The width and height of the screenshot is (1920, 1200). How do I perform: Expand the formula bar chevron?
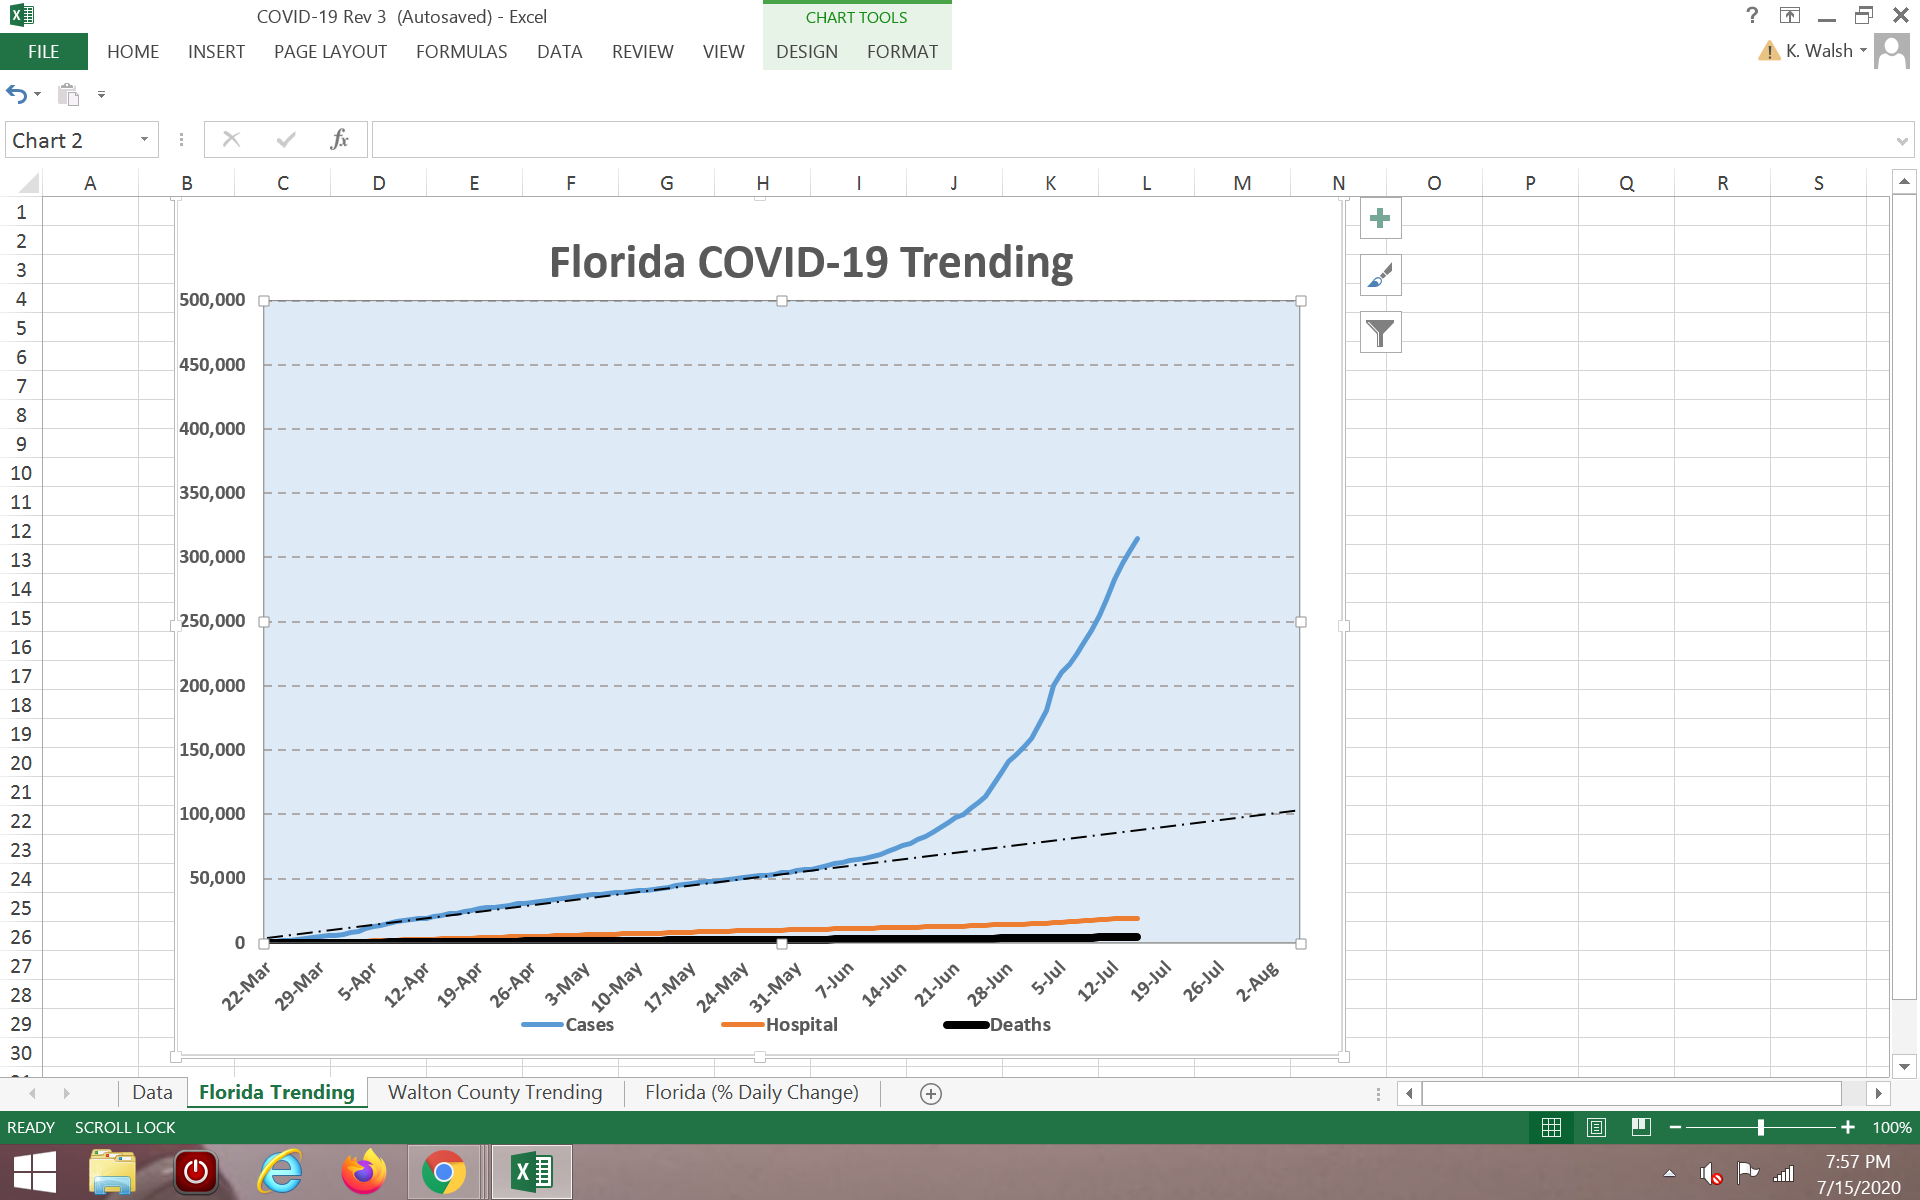tap(1901, 141)
